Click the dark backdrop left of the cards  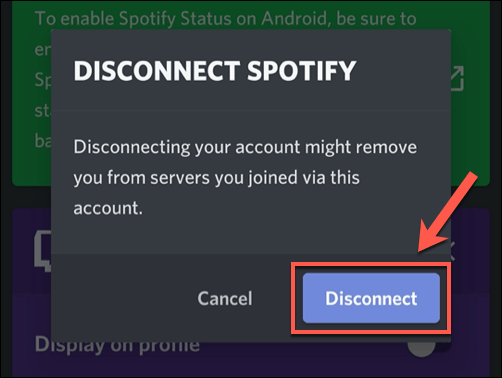click(6, 189)
